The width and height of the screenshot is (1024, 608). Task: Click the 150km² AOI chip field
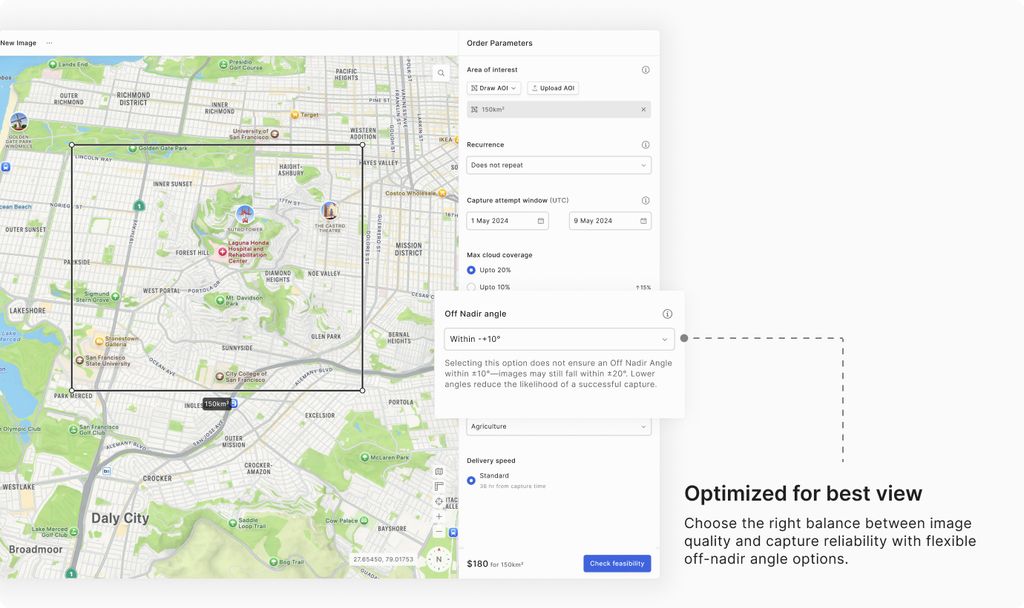pos(559,110)
